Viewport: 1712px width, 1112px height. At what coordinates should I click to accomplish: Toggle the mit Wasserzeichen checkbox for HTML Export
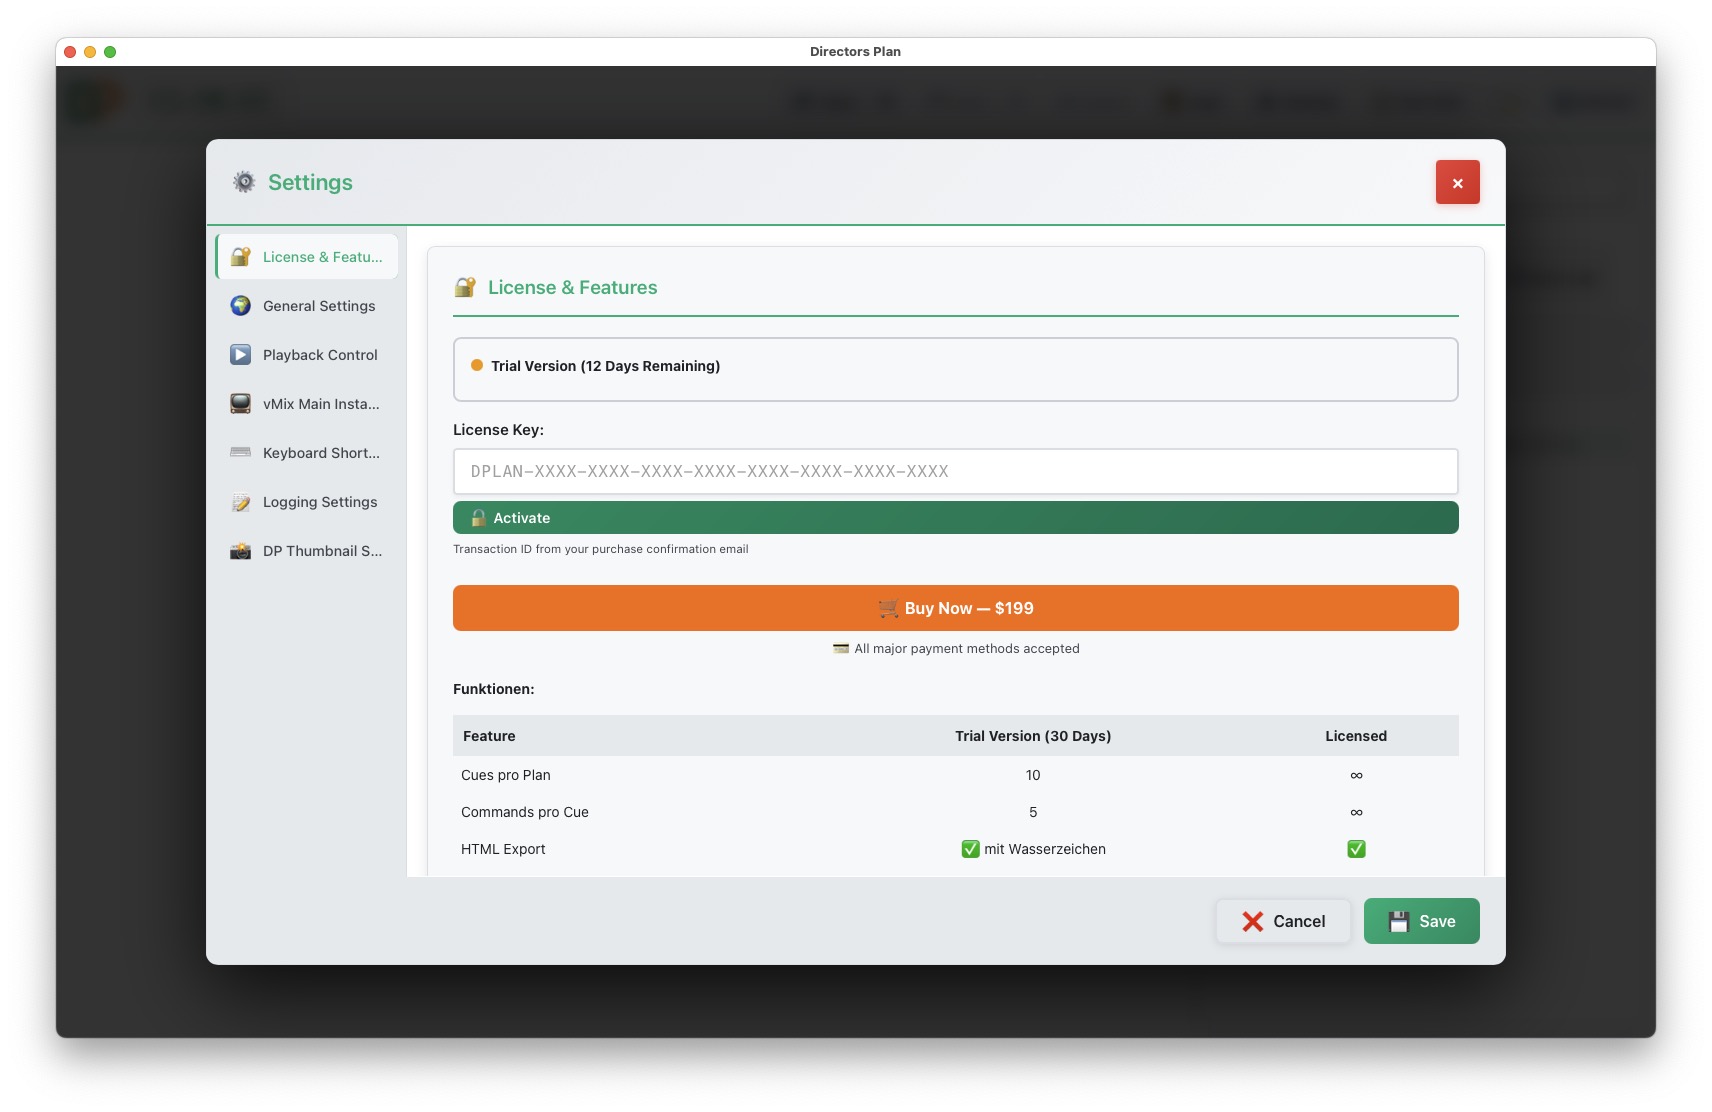[x=969, y=849]
